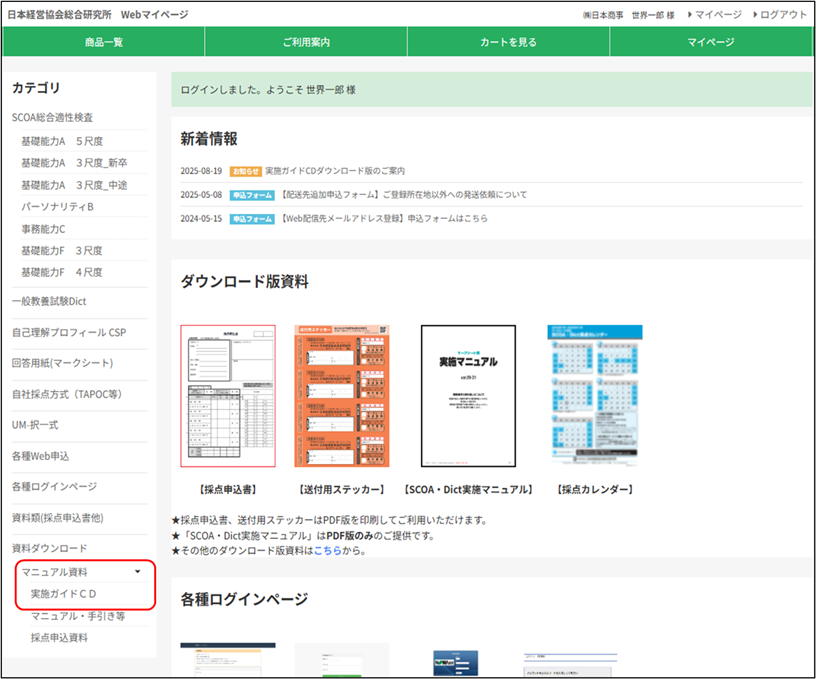
Task: Open the blue 採点カレンダー thumbnail
Action: [594, 396]
